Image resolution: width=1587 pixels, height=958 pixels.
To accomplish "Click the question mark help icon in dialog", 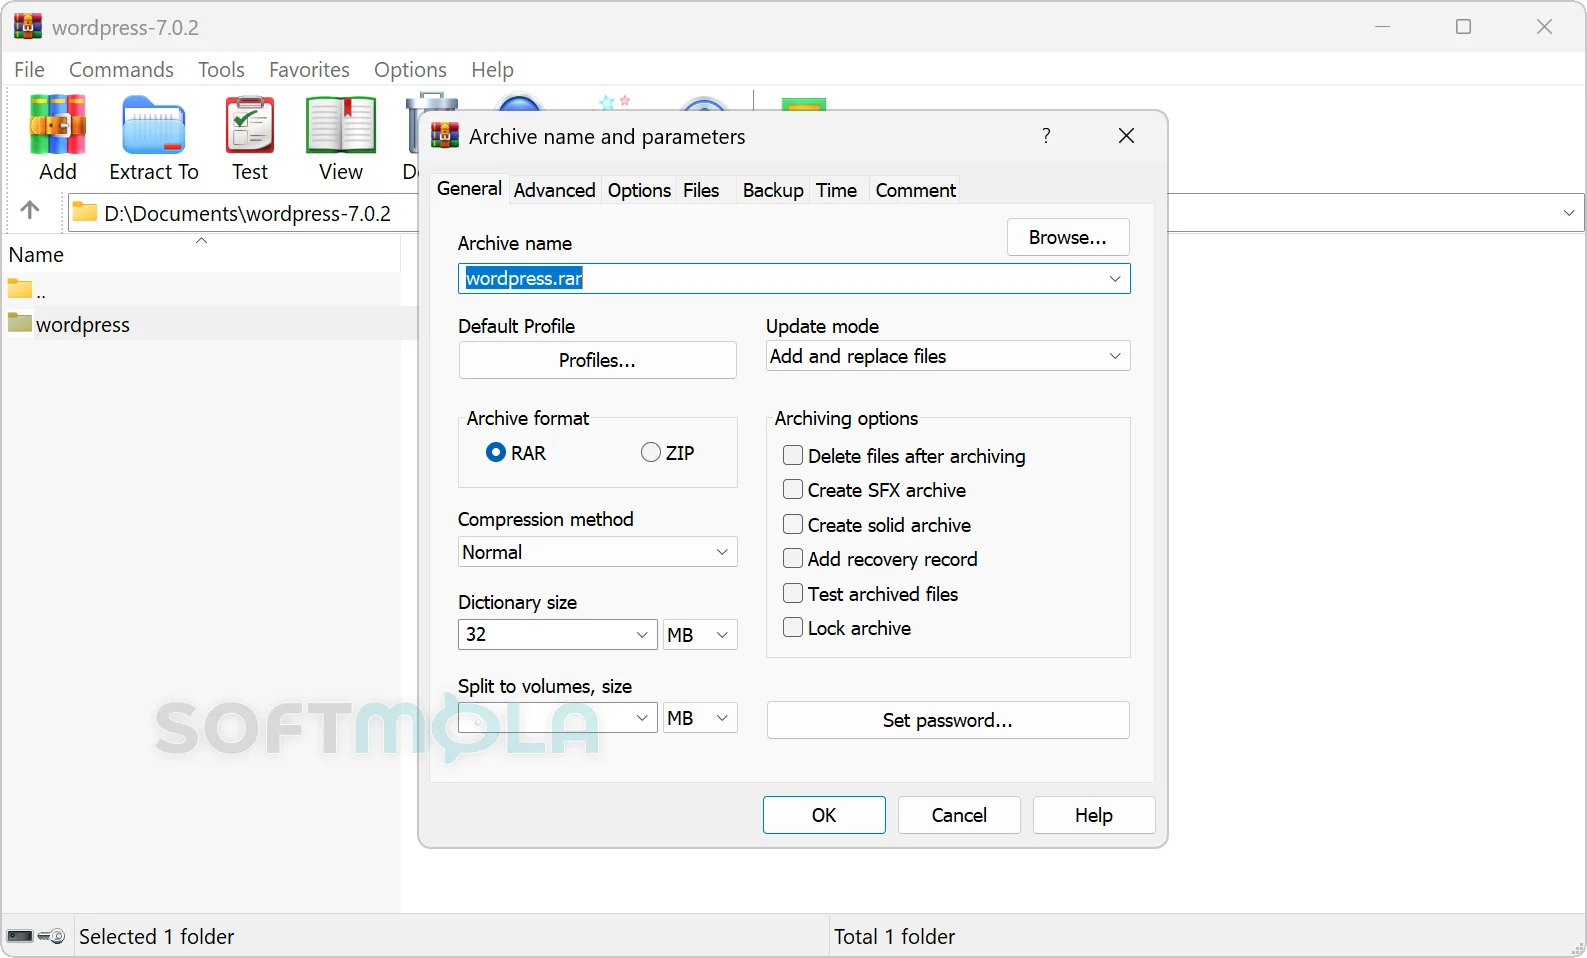I will (x=1046, y=135).
